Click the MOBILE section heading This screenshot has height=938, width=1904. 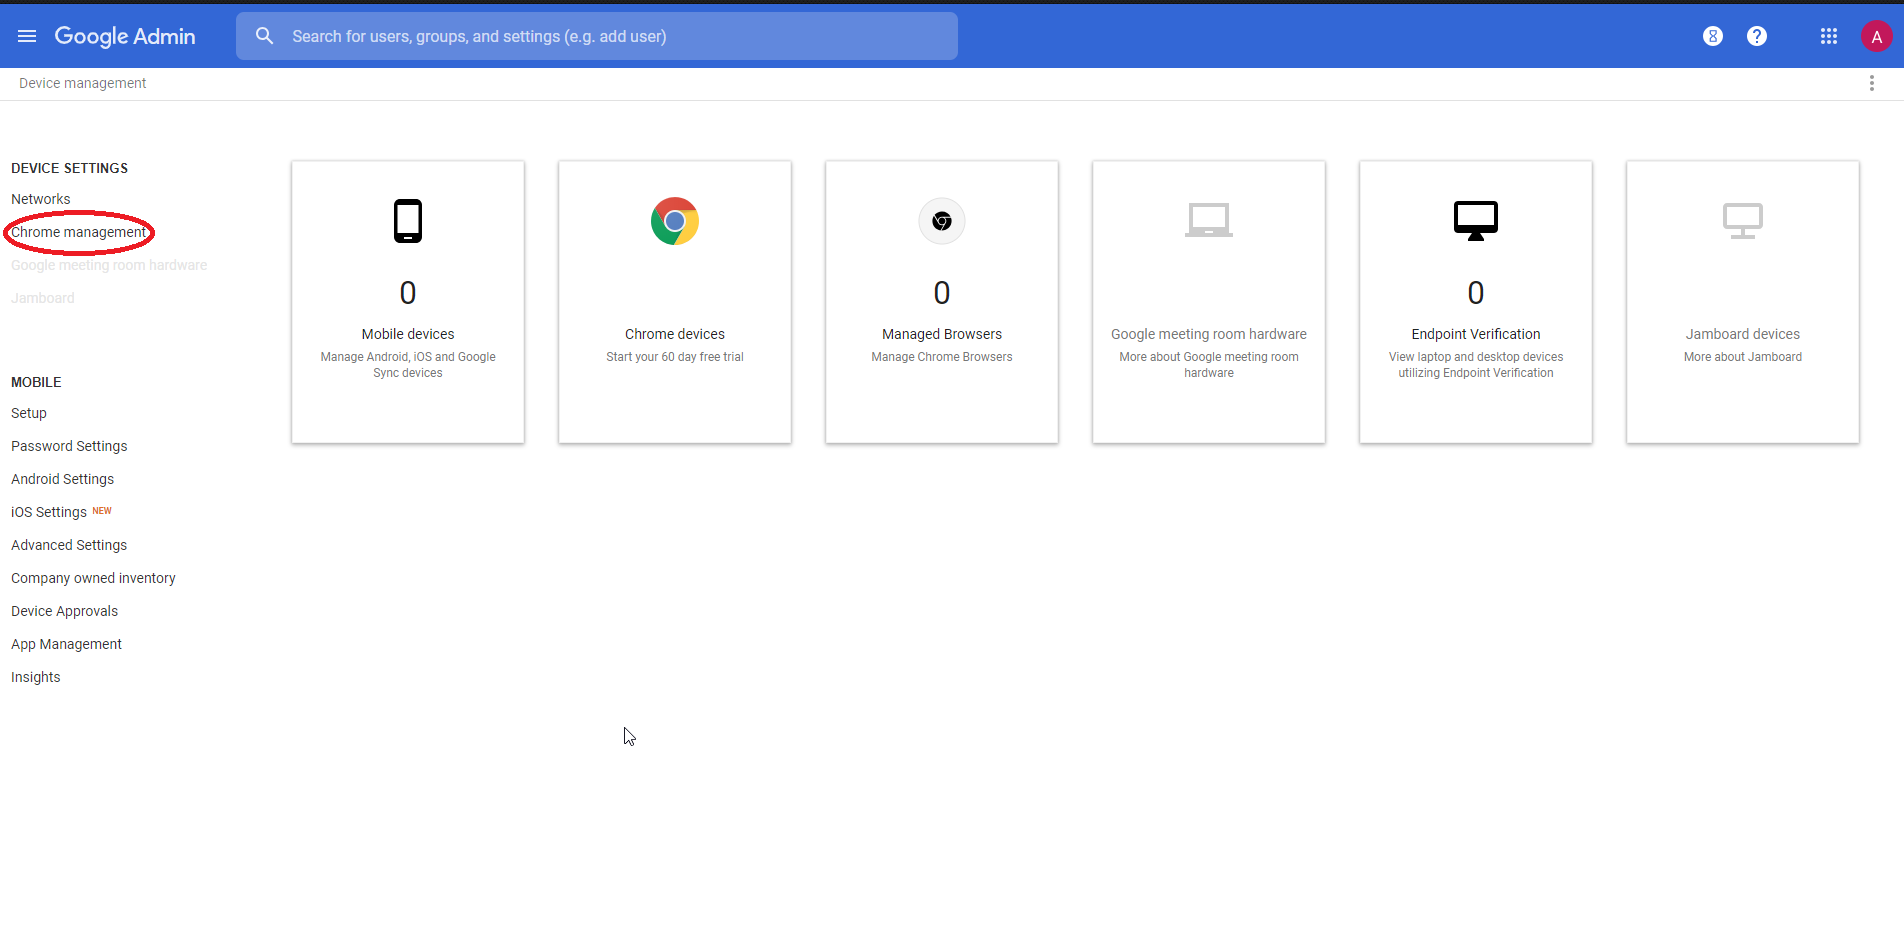point(36,382)
